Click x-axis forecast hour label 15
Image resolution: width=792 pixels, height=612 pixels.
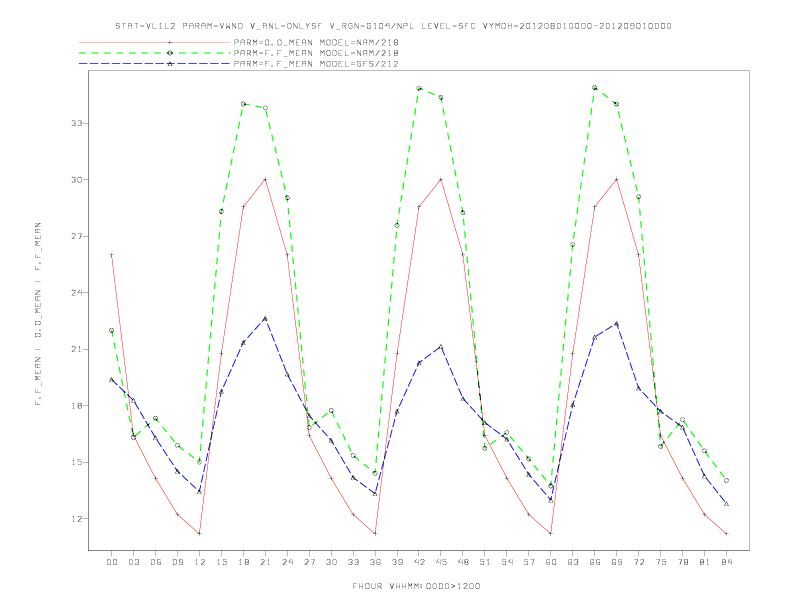click(x=221, y=562)
